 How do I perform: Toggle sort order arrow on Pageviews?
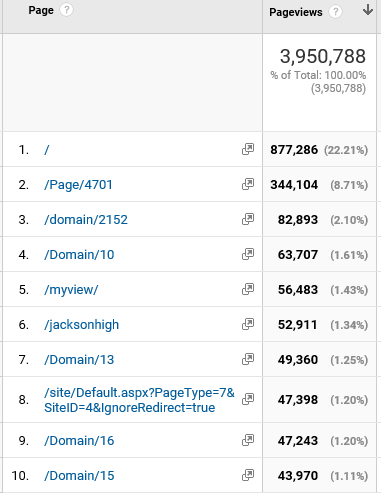[x=368, y=10]
